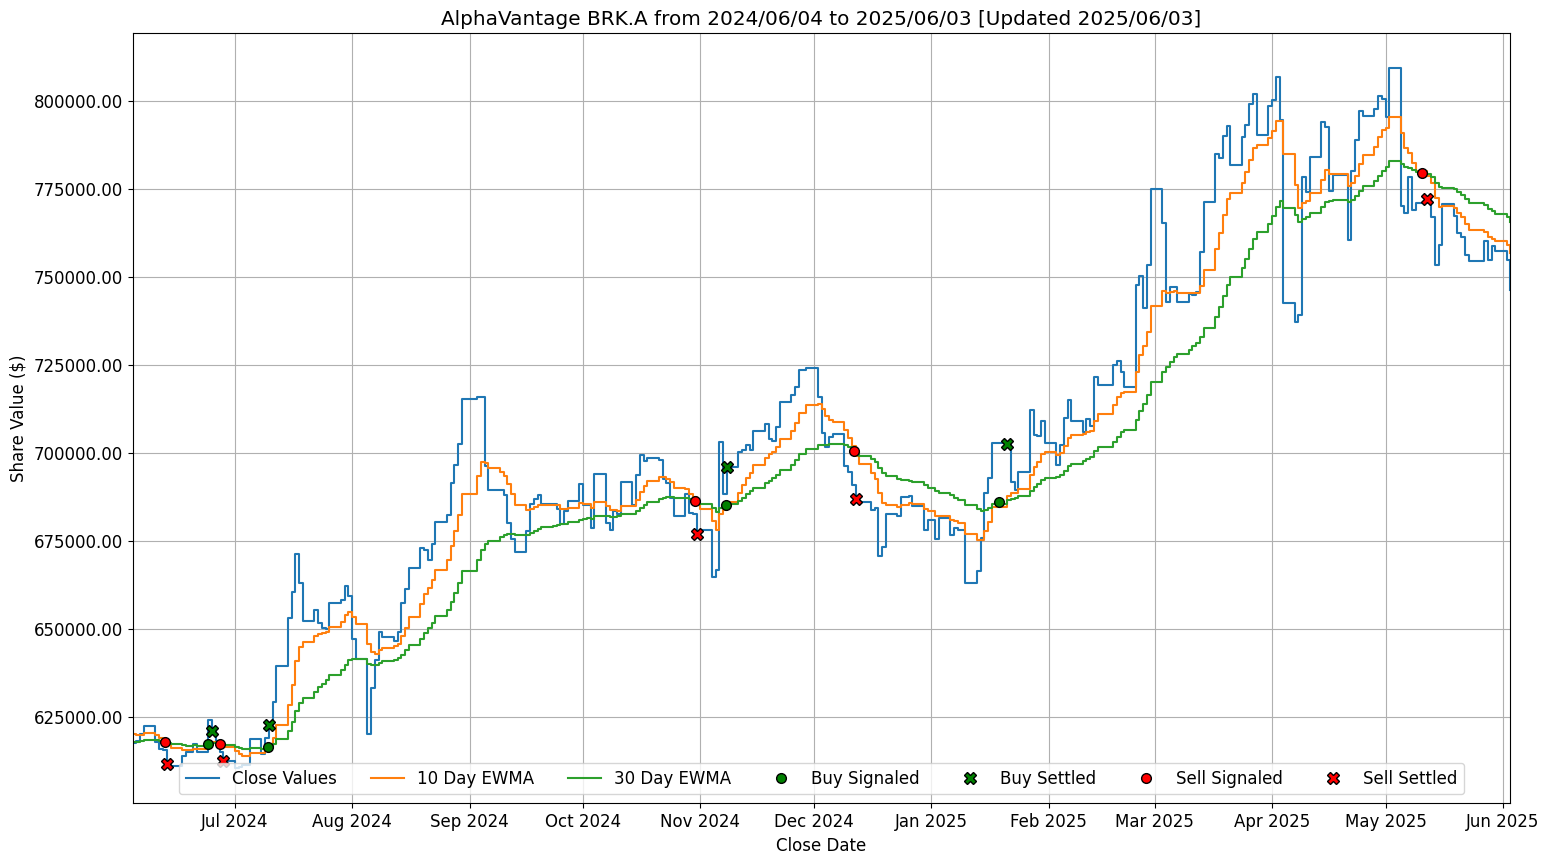
Task: Click the 650000.00 y-axis tick label
Action: (79, 630)
